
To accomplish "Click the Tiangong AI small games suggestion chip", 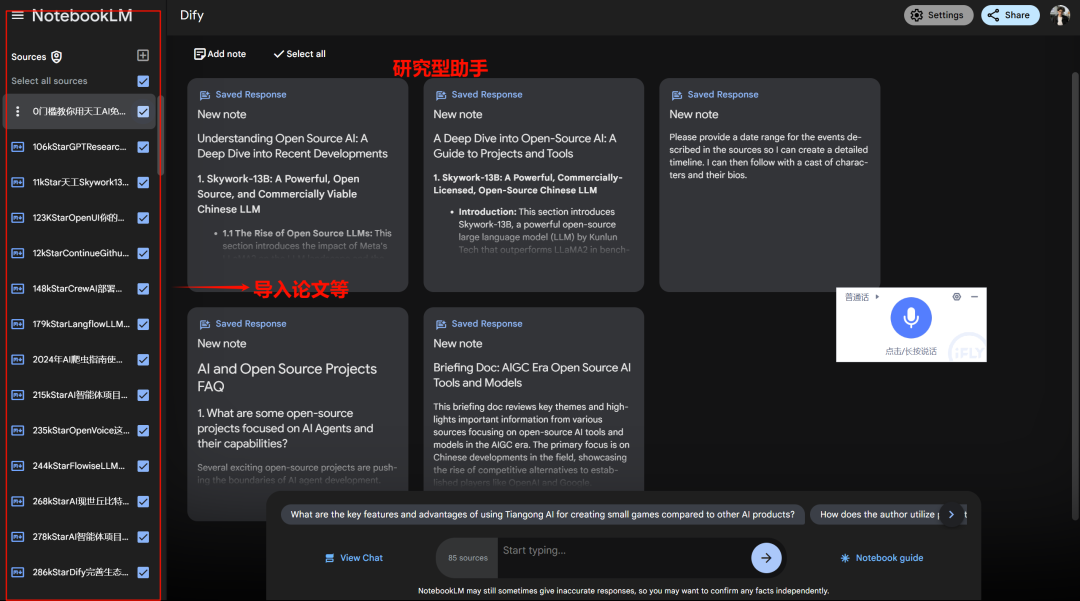I will pos(542,514).
